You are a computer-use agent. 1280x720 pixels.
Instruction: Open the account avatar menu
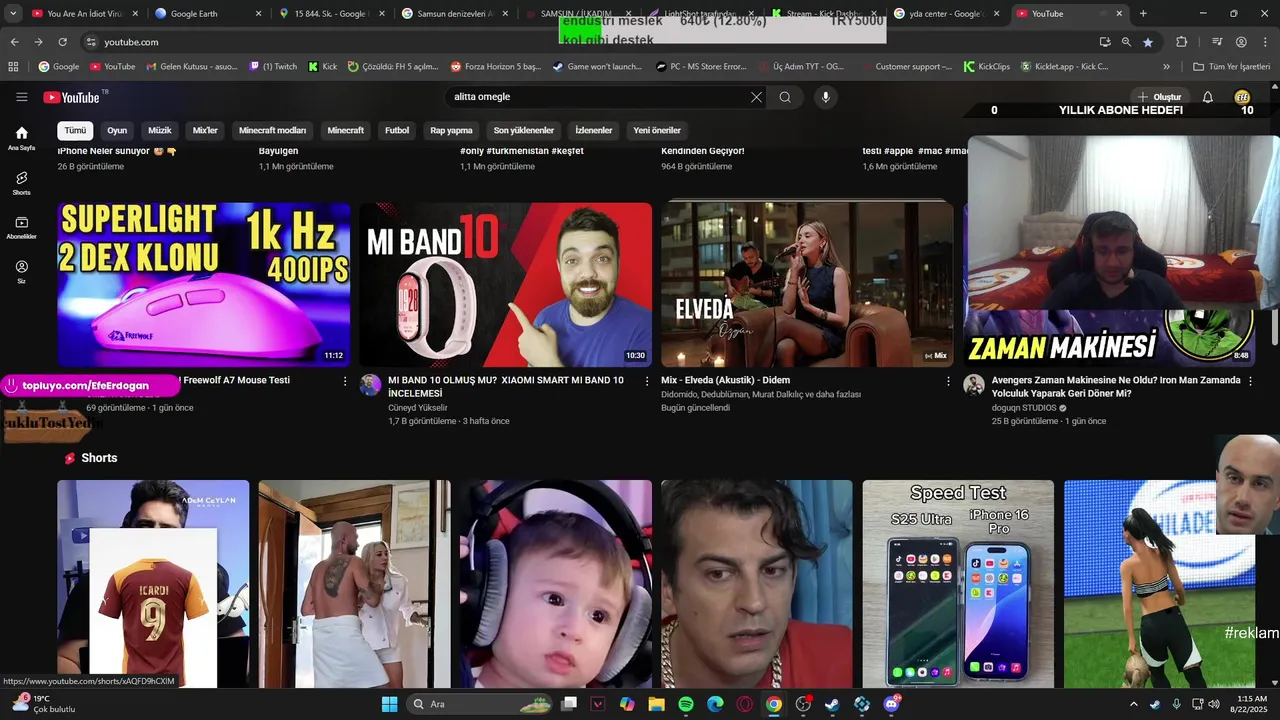click(1242, 97)
